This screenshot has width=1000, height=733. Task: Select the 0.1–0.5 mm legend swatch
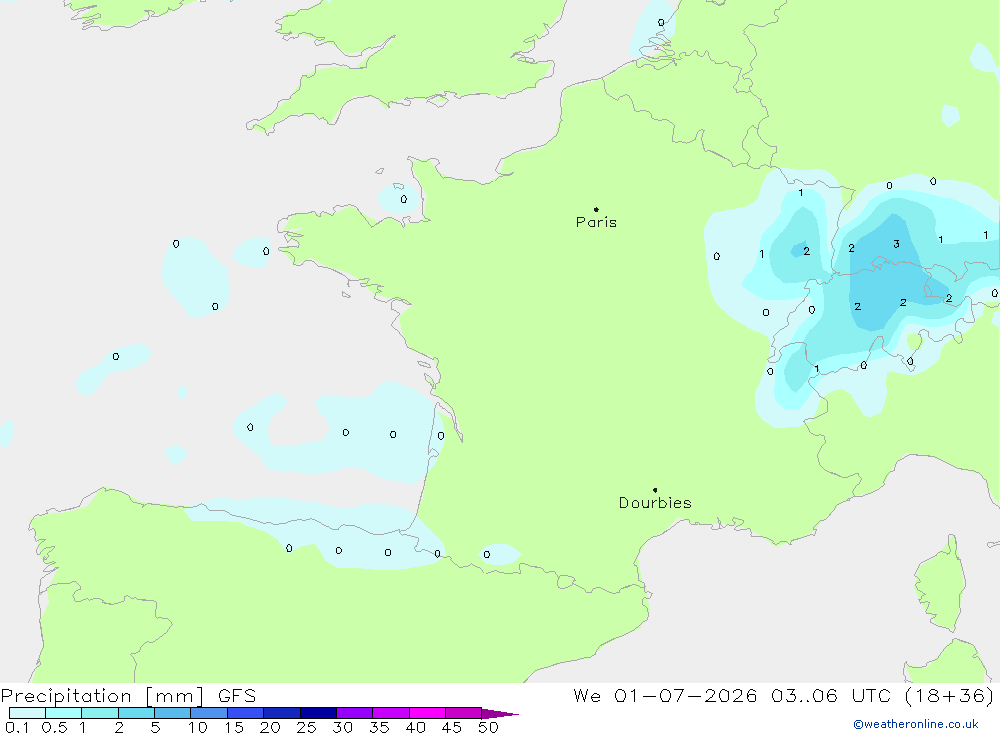point(27,713)
